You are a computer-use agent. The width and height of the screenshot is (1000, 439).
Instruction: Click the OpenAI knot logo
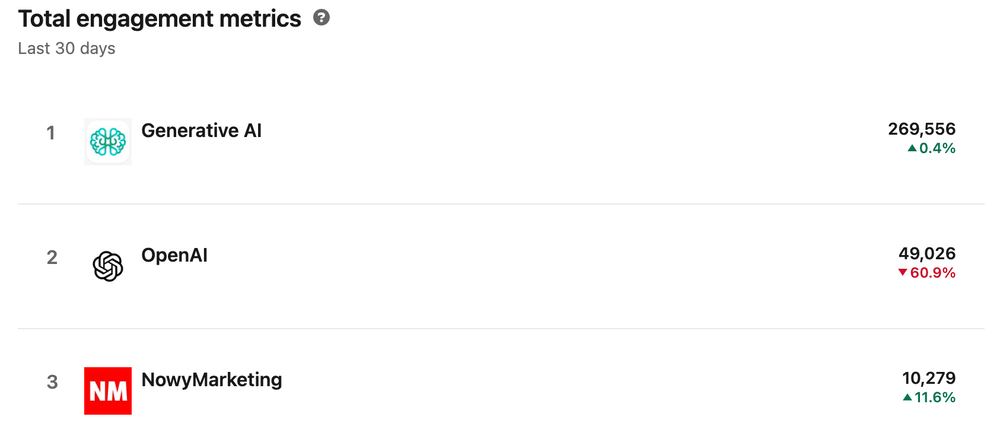click(x=108, y=266)
